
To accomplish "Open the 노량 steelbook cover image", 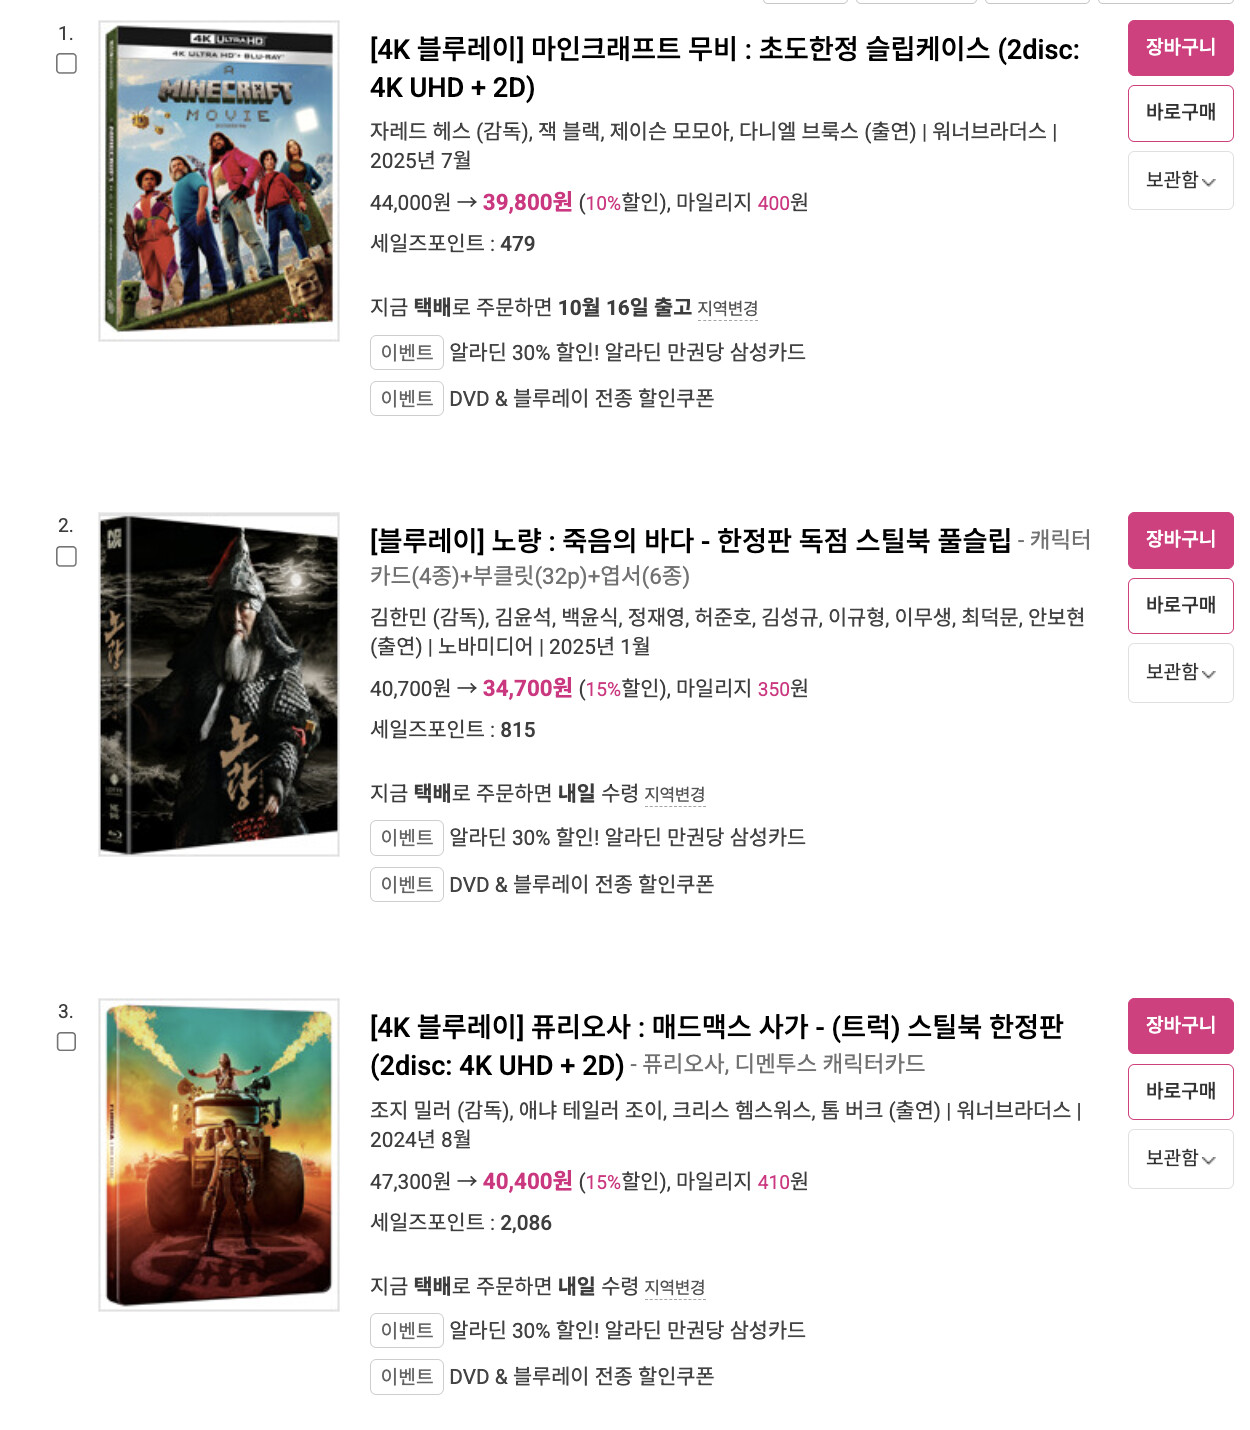I will tap(219, 685).
